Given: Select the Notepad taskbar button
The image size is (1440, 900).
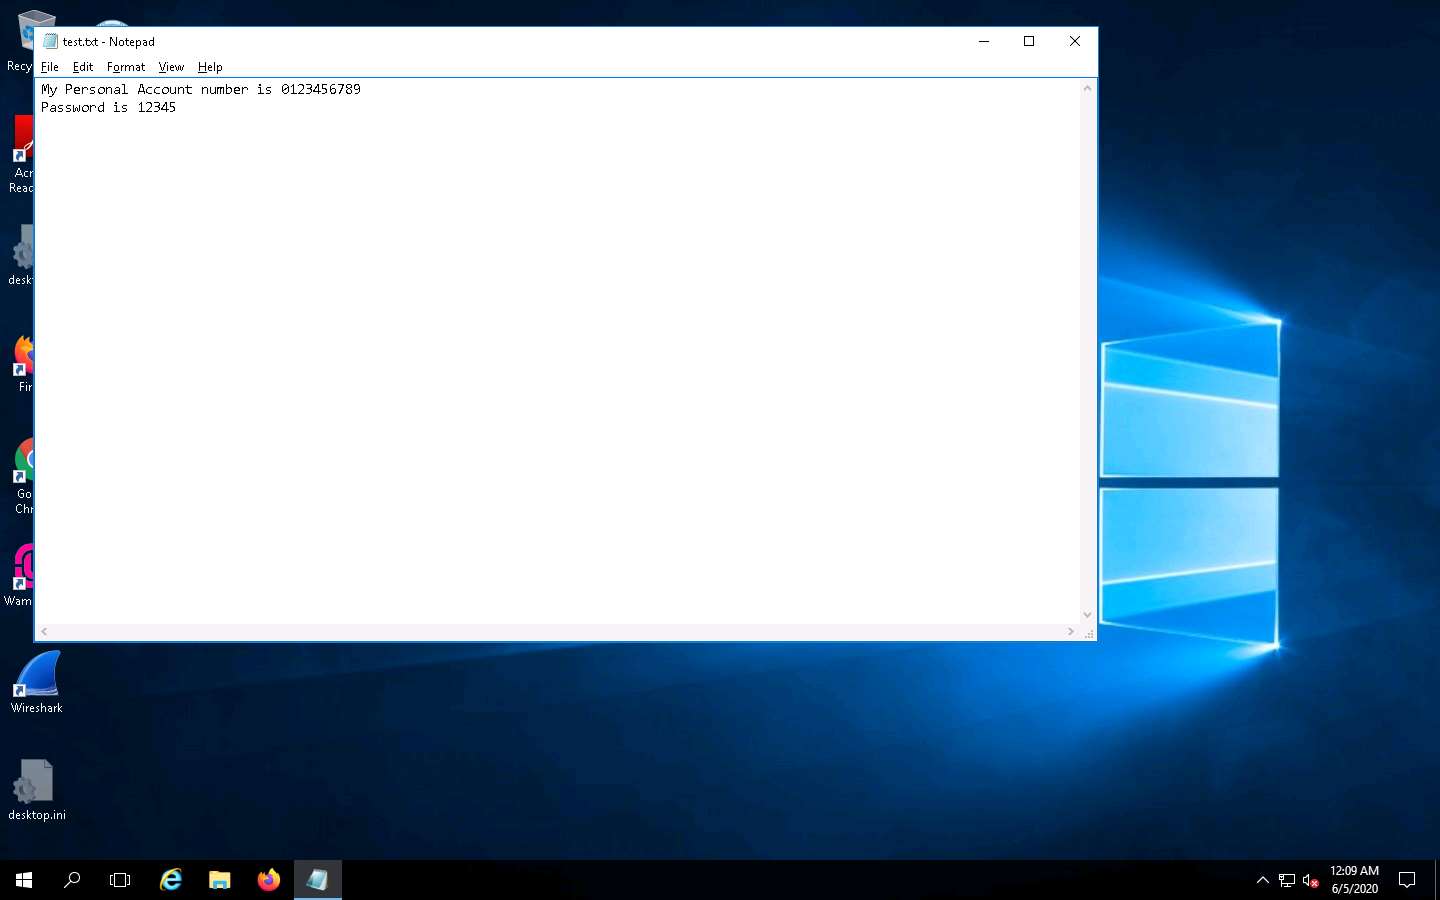Looking at the screenshot, I should click(318, 880).
